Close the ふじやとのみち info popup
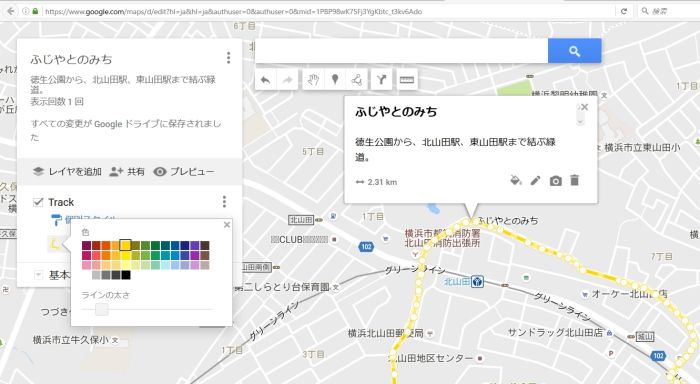This screenshot has width=700, height=384. point(584,107)
